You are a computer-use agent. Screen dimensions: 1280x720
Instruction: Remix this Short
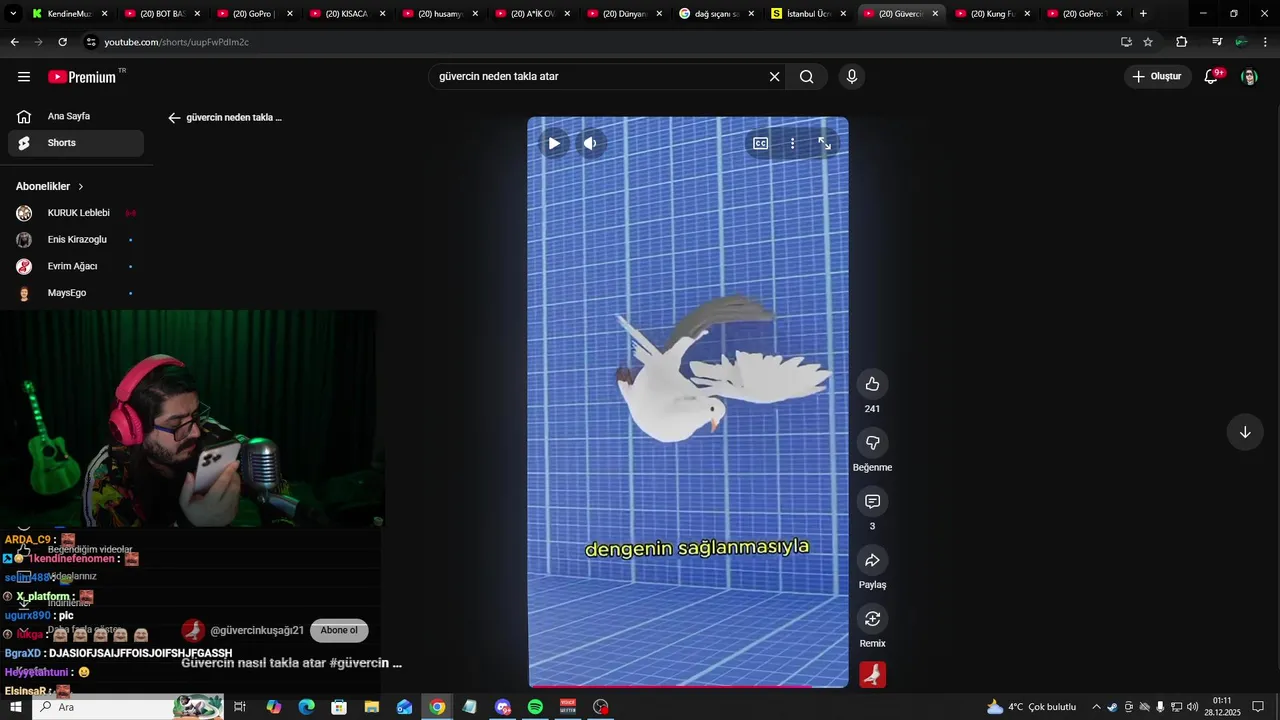click(x=872, y=619)
